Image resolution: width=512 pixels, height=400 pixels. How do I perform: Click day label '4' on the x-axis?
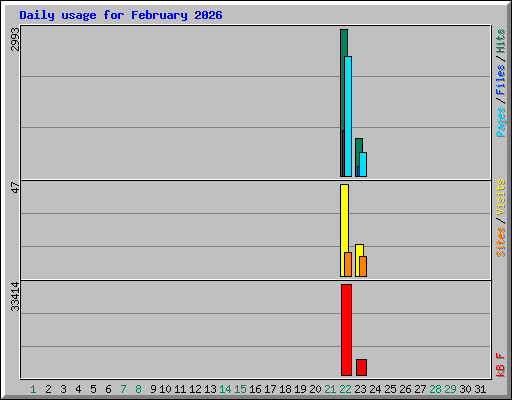click(78, 389)
